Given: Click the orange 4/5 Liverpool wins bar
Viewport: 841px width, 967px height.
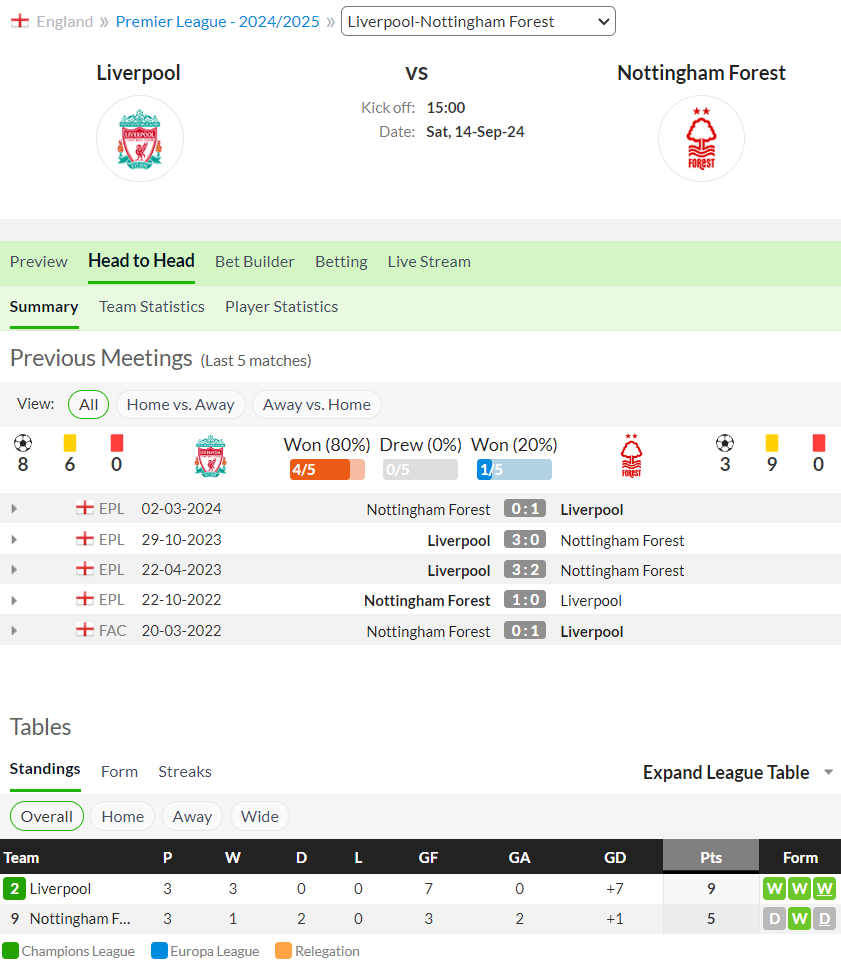Looking at the screenshot, I should pos(327,469).
